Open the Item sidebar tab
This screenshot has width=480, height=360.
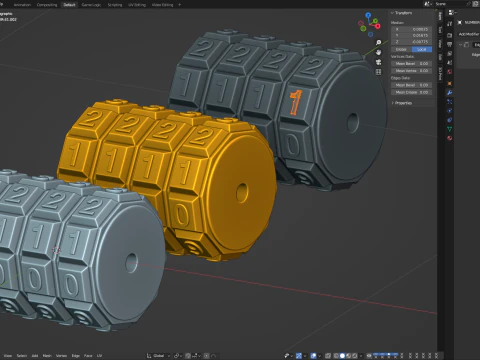[440, 16]
